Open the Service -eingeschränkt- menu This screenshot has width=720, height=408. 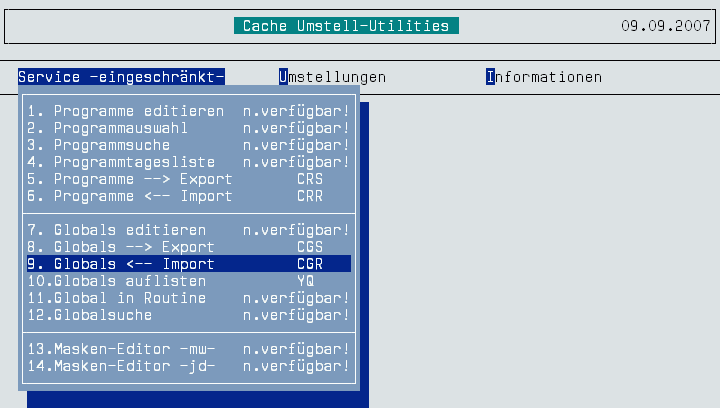[x=121, y=77]
